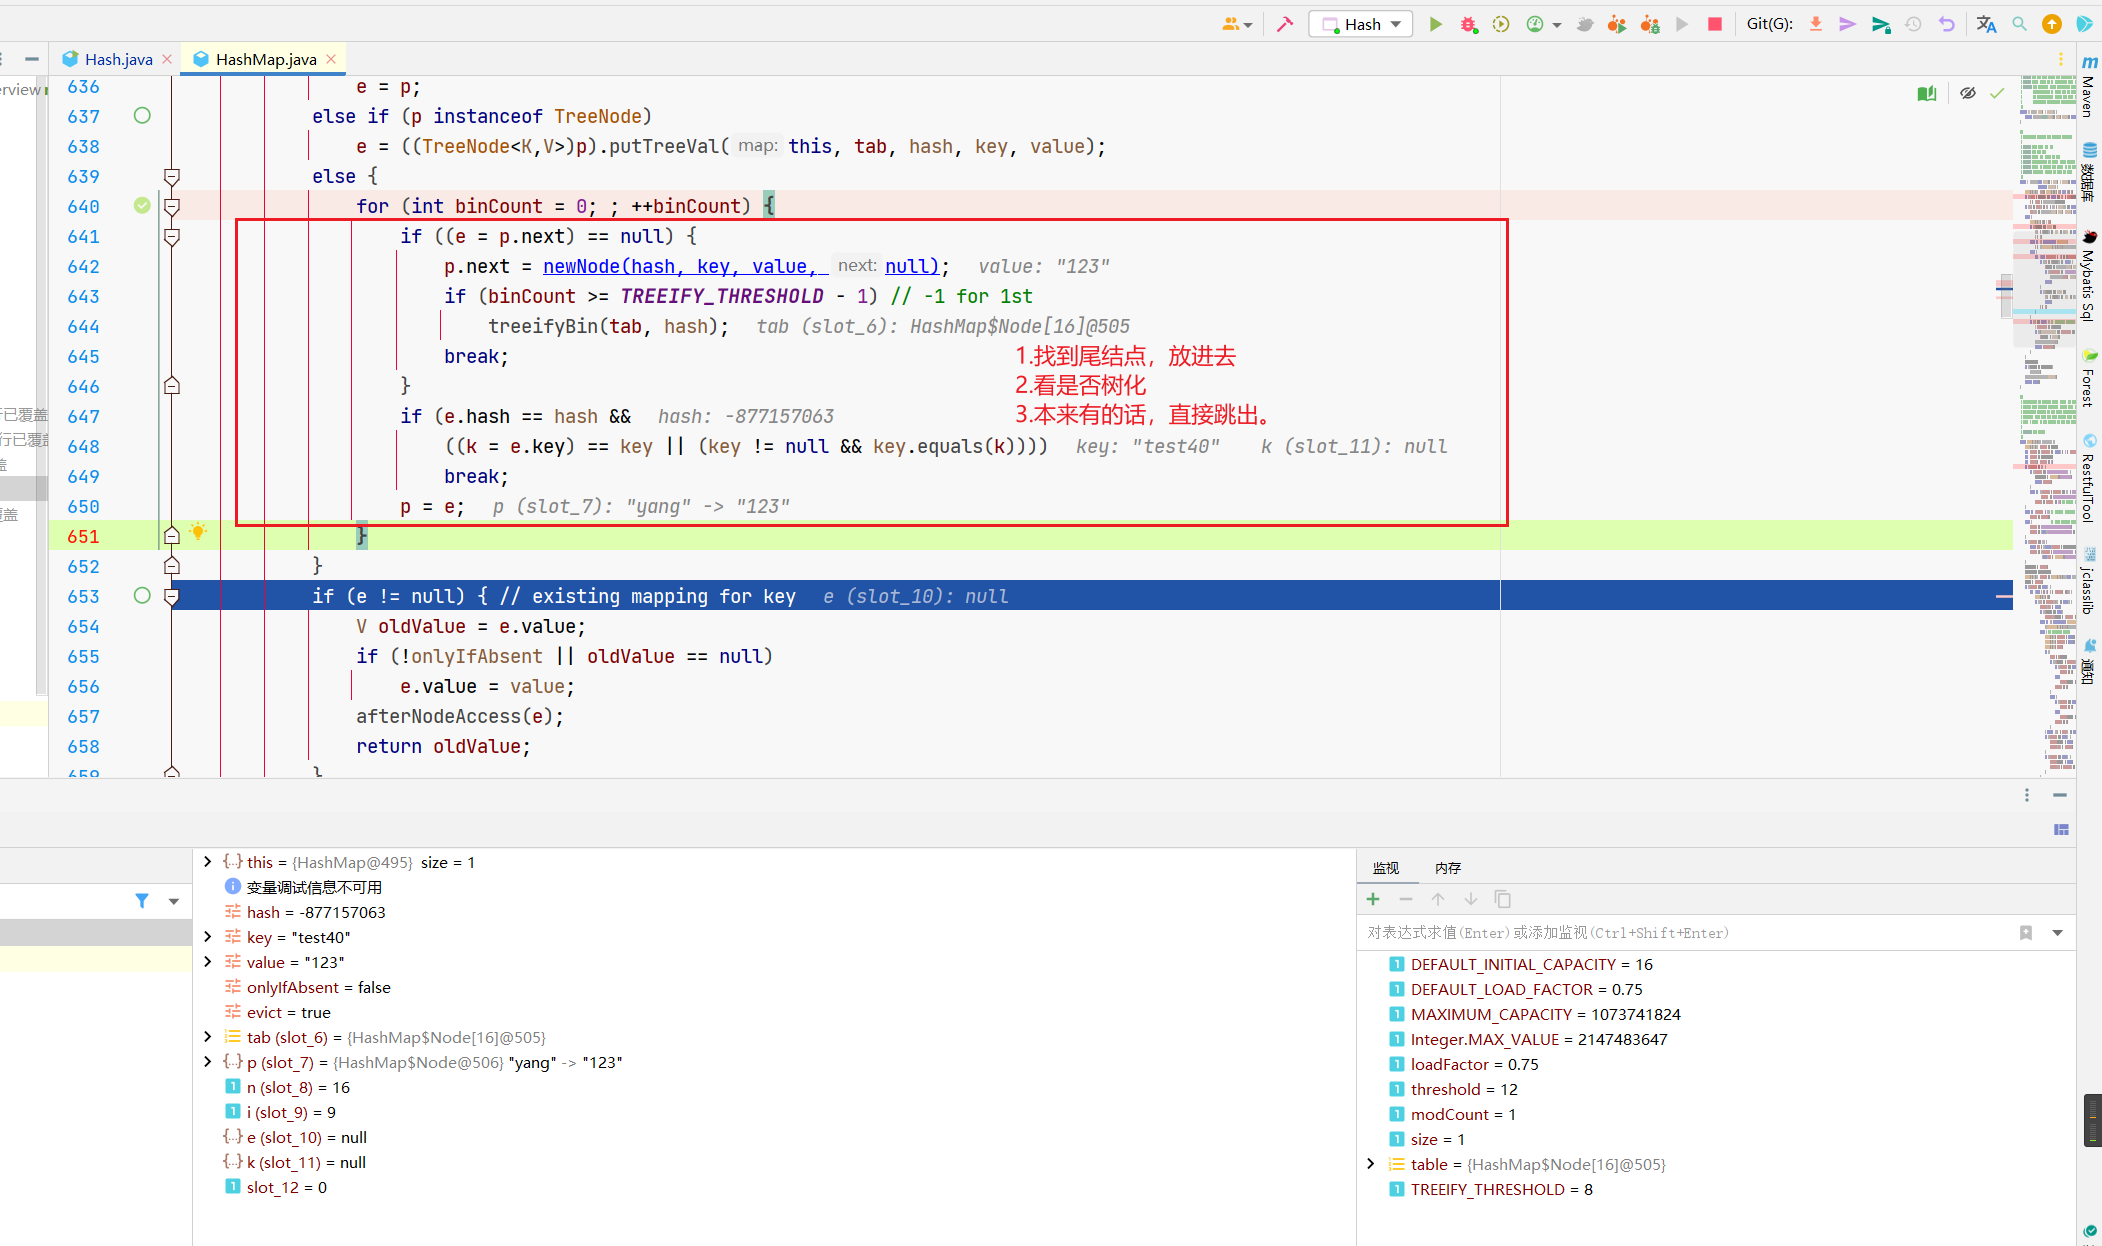Image resolution: width=2102 pixels, height=1246 pixels.
Task: Open jclasslib side panel
Action: point(2090,581)
